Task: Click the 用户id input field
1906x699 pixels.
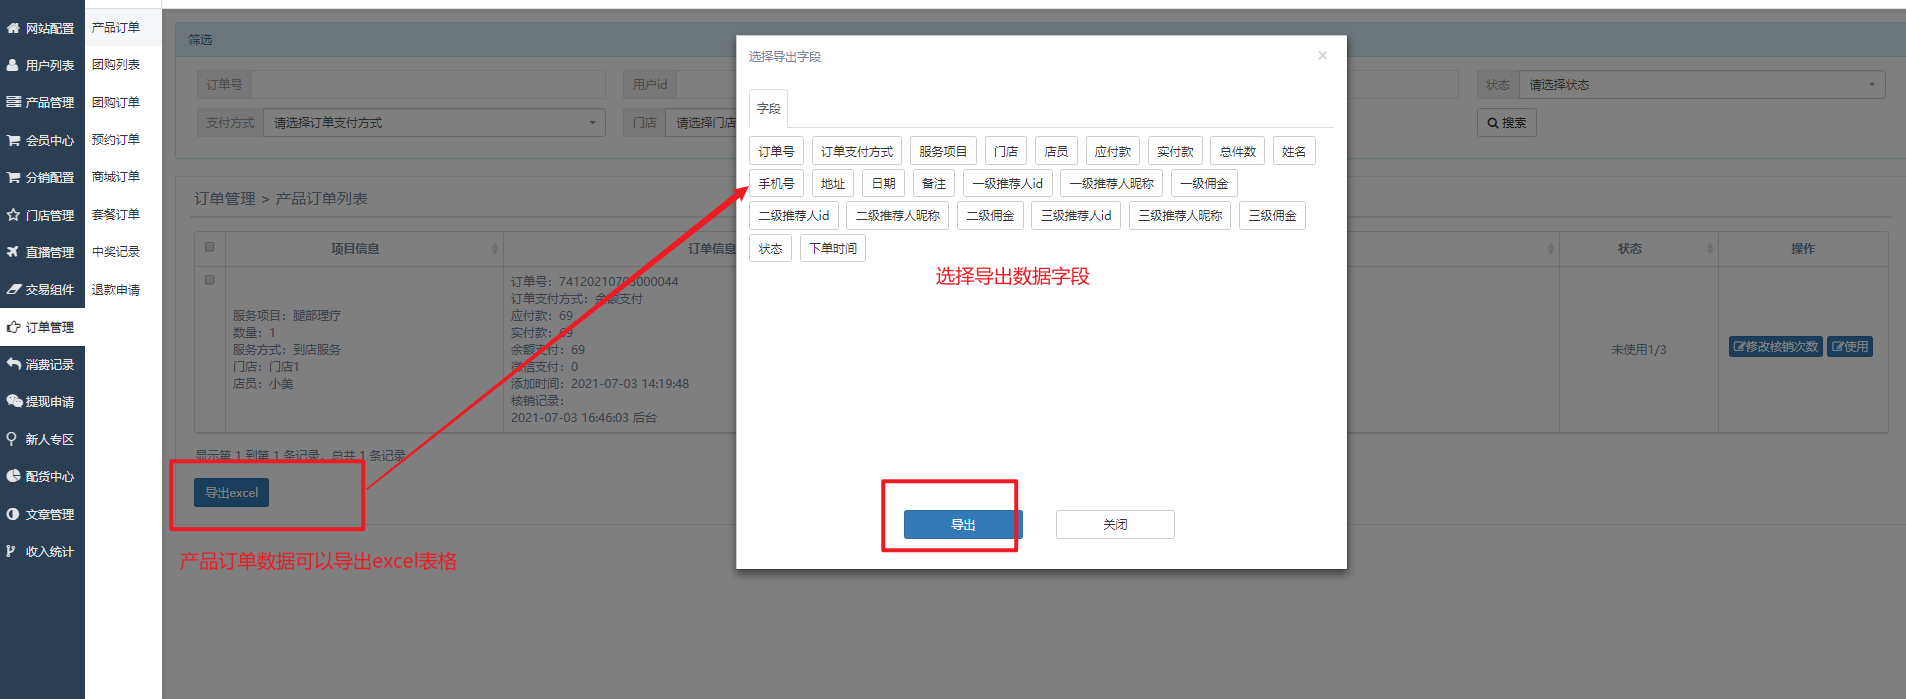Action: tap(706, 85)
